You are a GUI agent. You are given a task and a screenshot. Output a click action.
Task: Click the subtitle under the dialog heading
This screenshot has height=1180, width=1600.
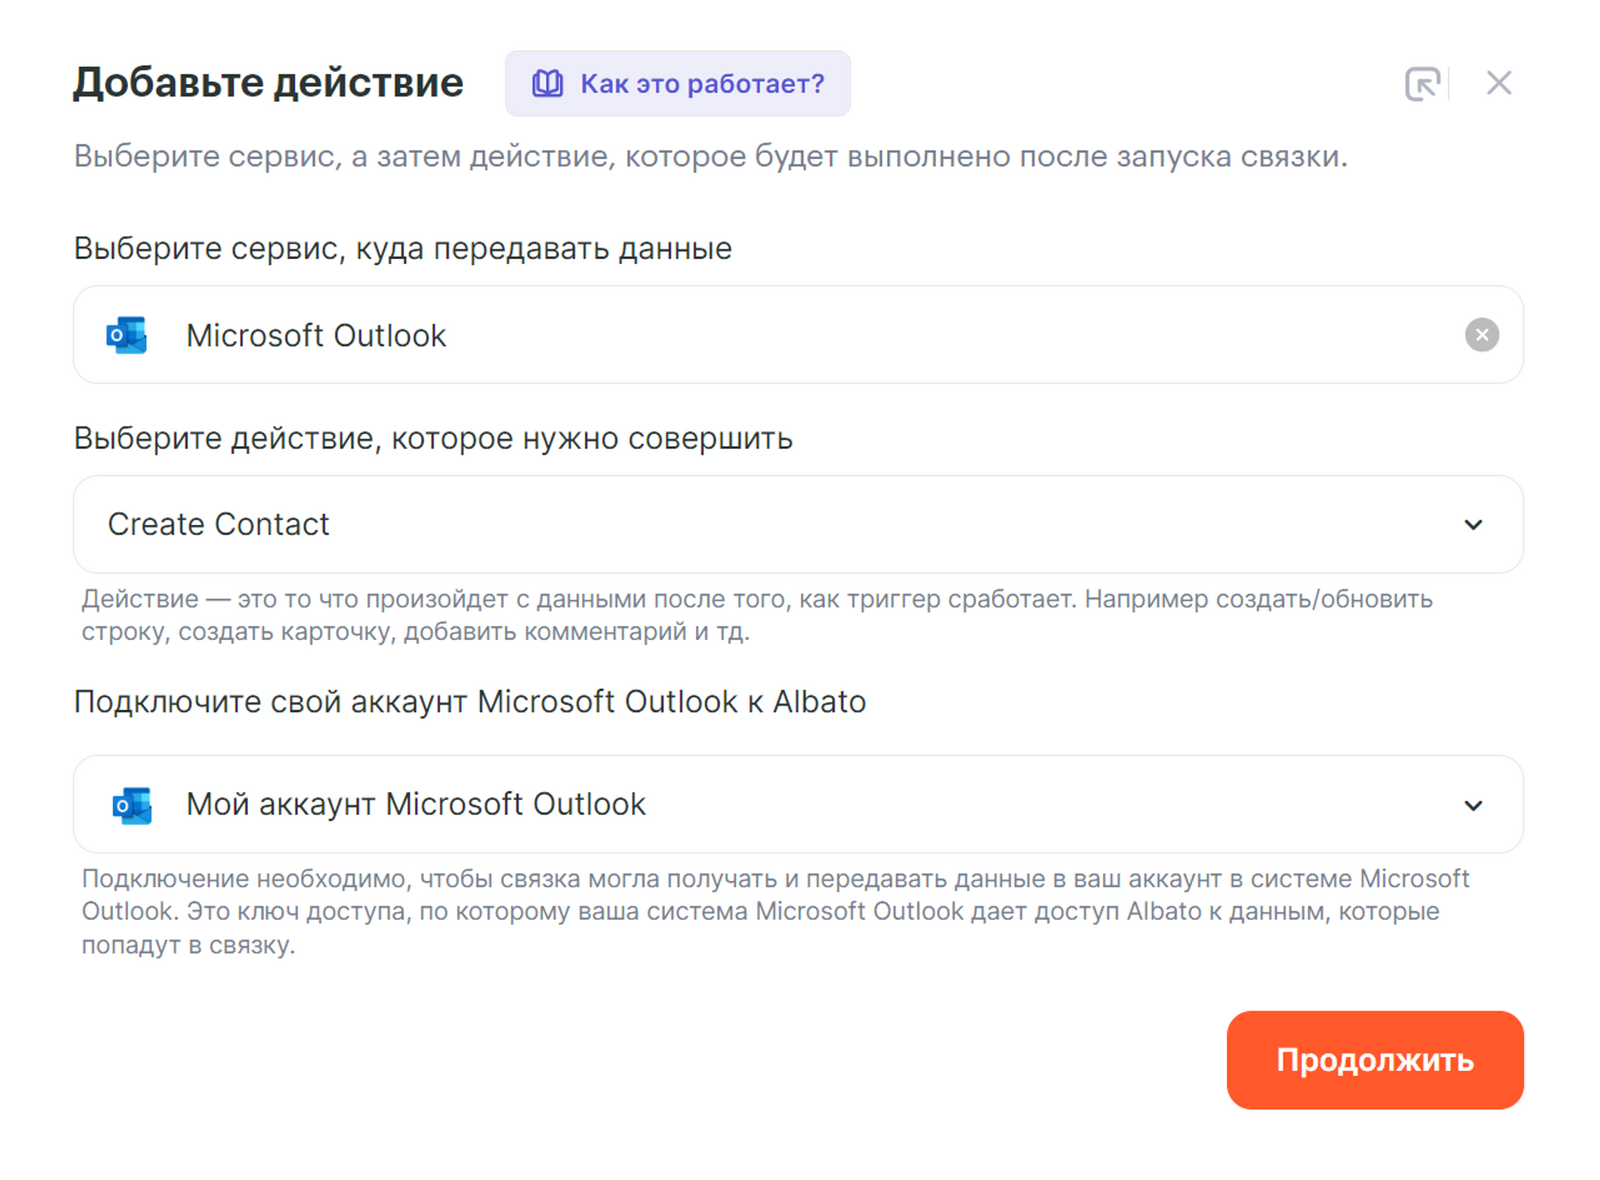pyautogui.click(x=710, y=157)
